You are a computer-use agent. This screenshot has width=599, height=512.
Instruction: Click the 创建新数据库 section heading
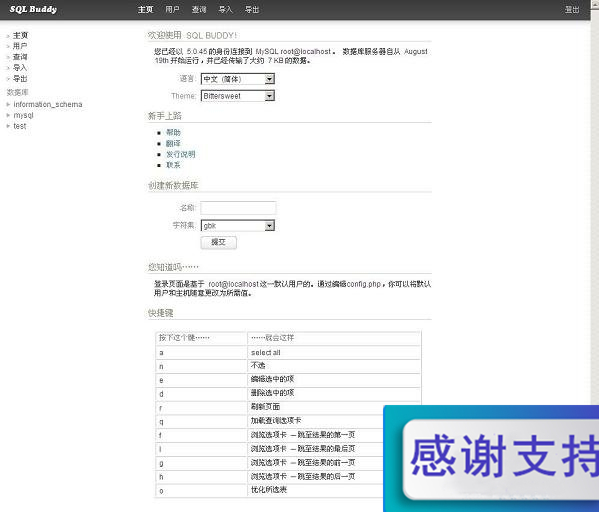click(x=173, y=185)
